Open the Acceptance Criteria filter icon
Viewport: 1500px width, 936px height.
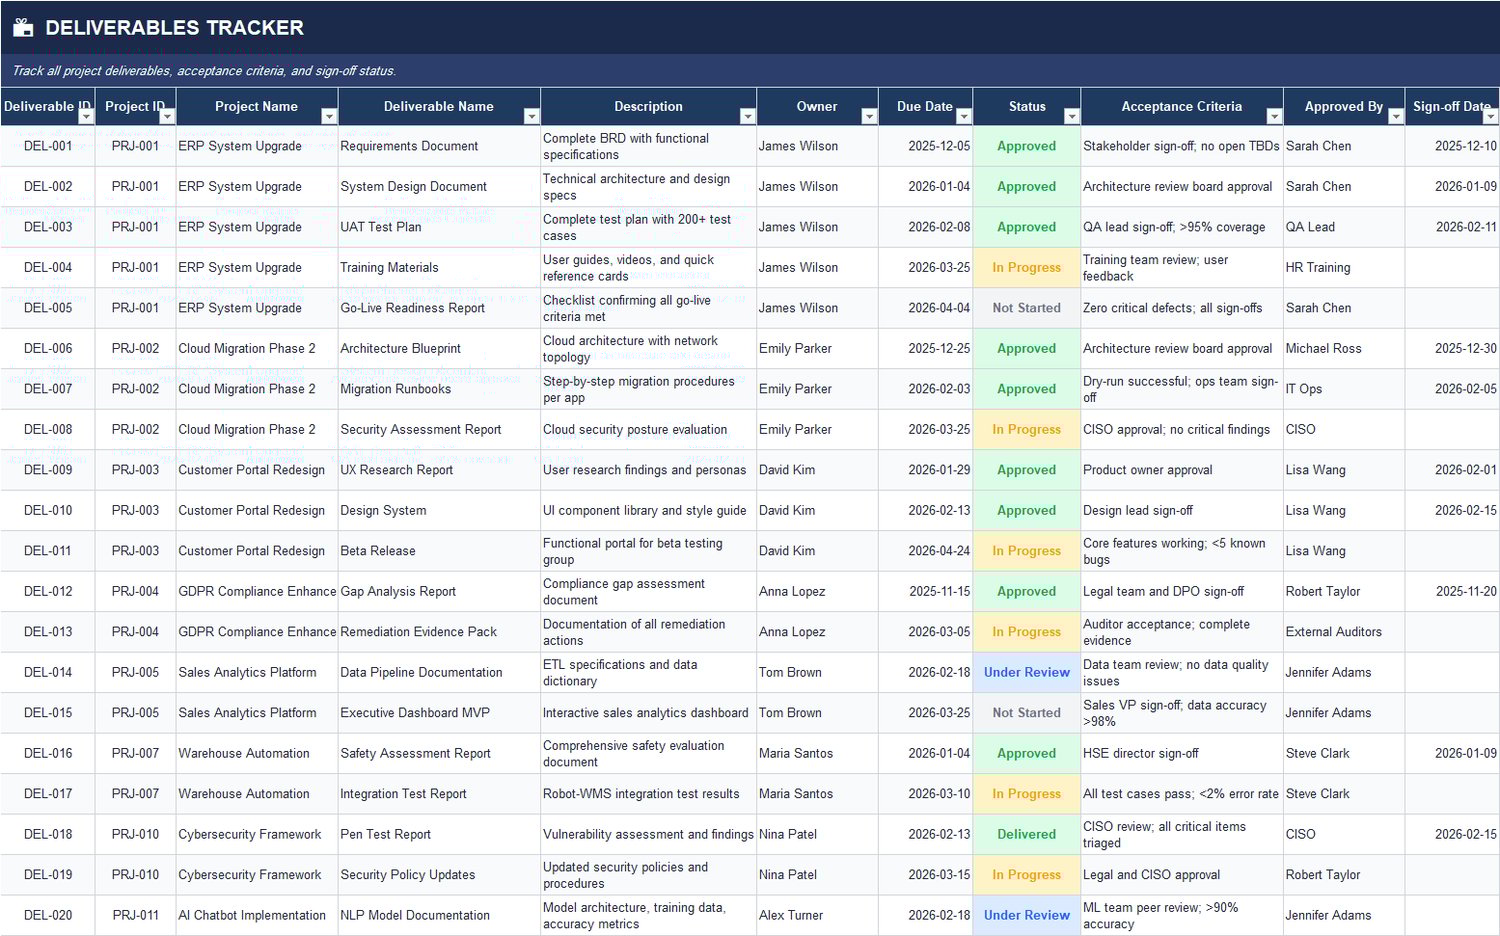1274,117
